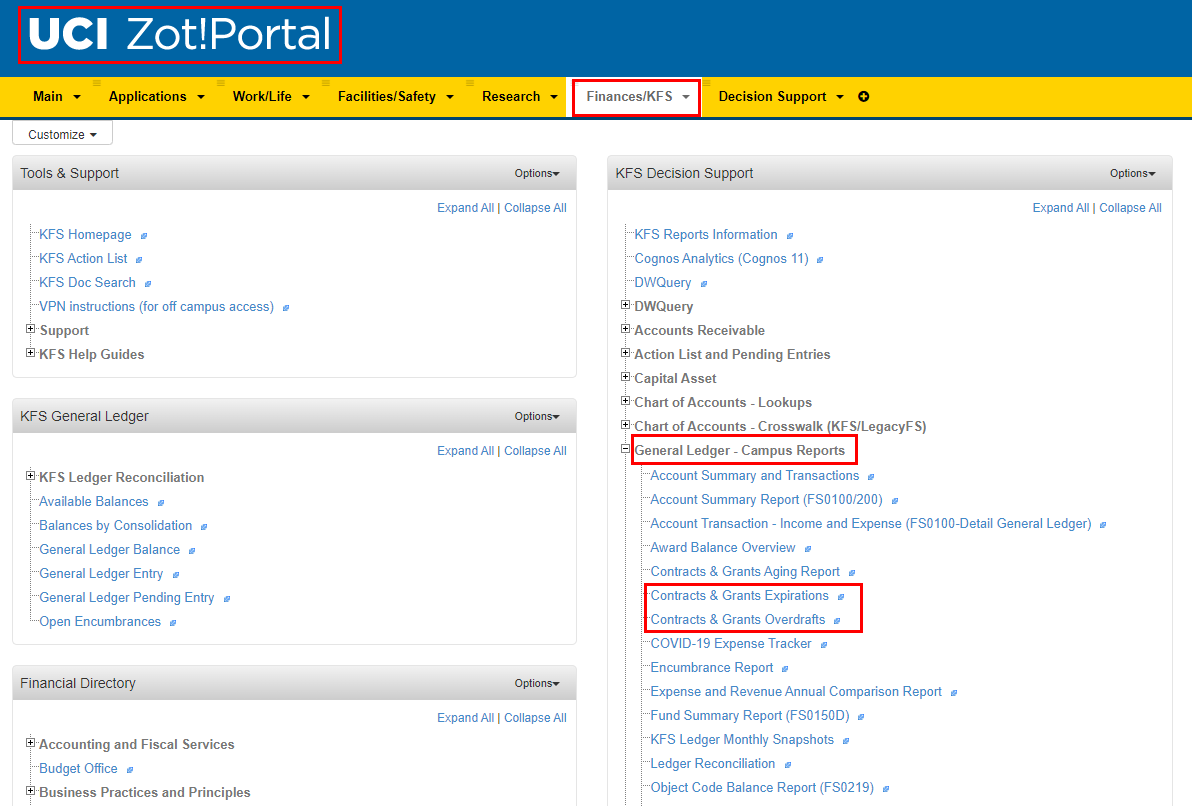Viewport: 1192px width, 806px height.
Task: Open Fund Summary Report (FS0150D)
Action: coord(750,716)
